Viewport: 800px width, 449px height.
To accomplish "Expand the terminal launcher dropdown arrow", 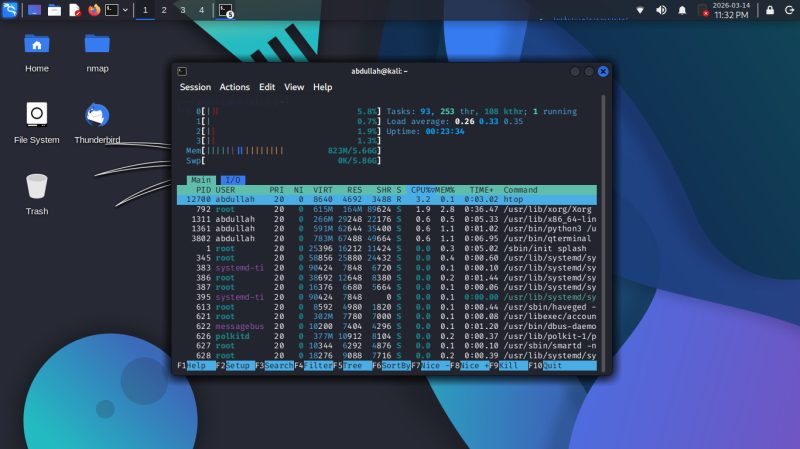I will tap(125, 10).
